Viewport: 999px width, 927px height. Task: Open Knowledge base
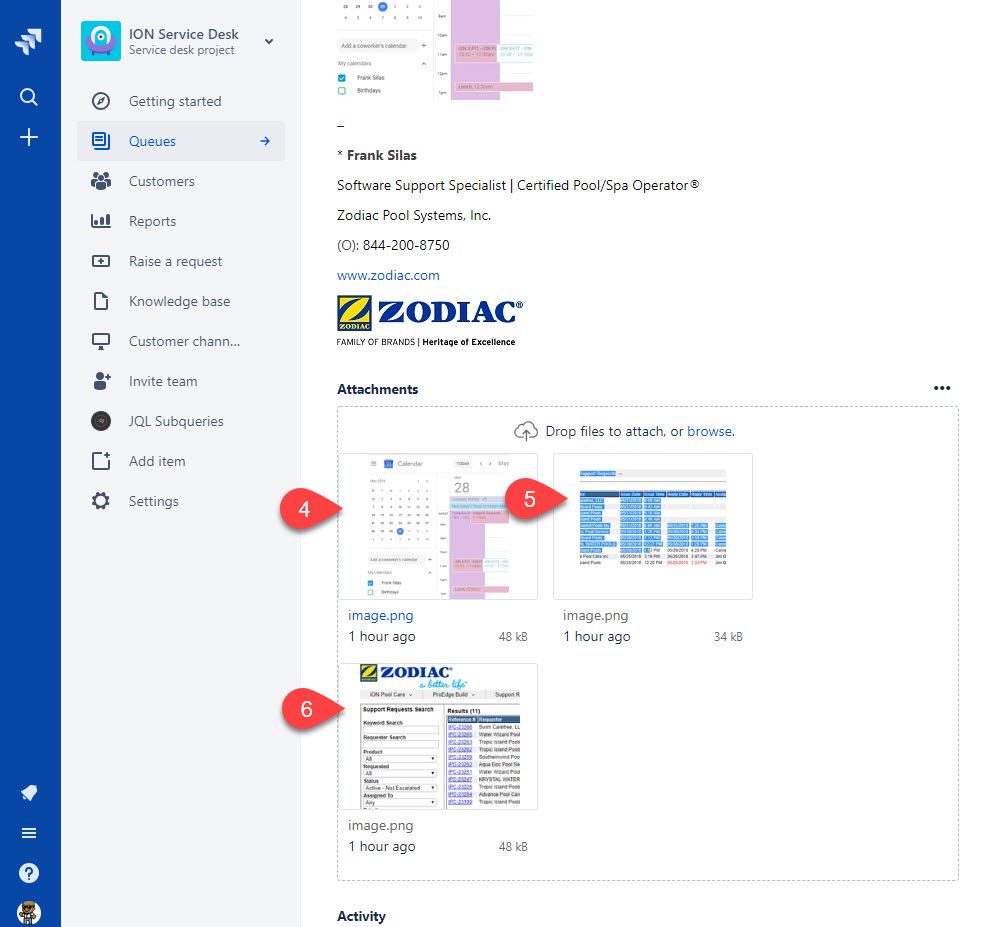click(x=180, y=301)
